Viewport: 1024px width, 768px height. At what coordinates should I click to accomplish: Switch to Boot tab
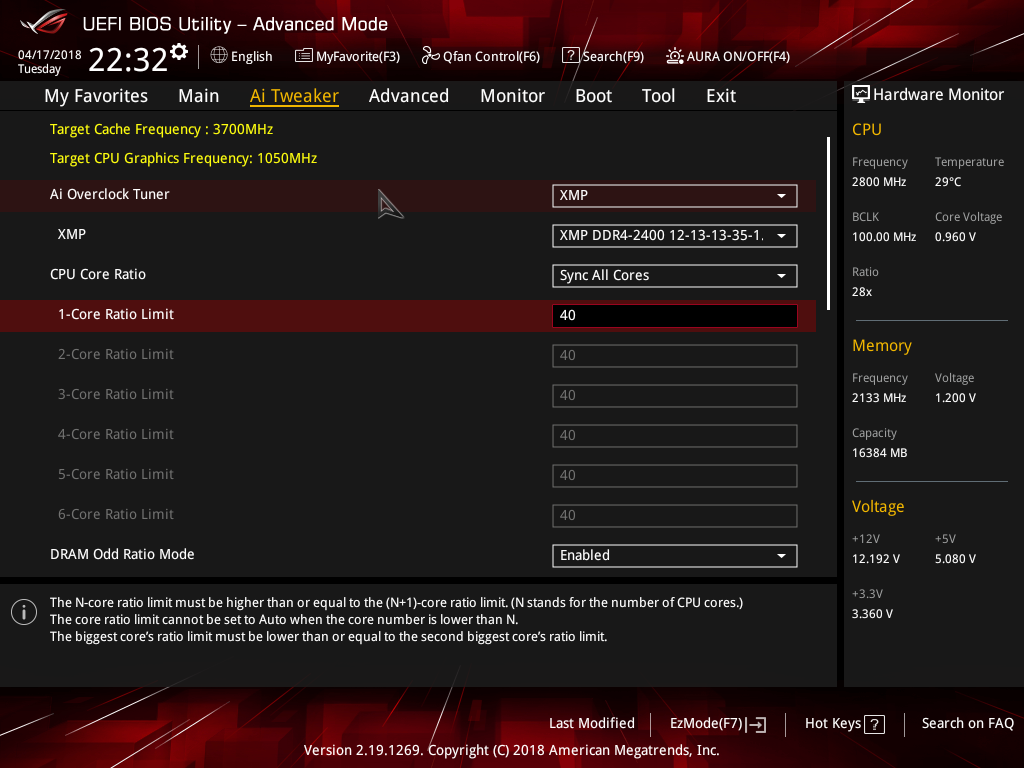pyautogui.click(x=593, y=96)
